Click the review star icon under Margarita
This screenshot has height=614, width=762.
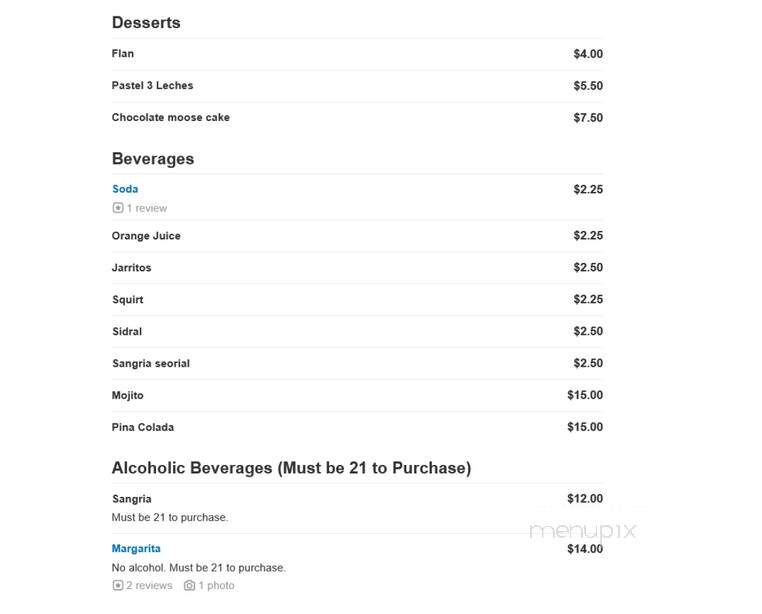(118, 585)
